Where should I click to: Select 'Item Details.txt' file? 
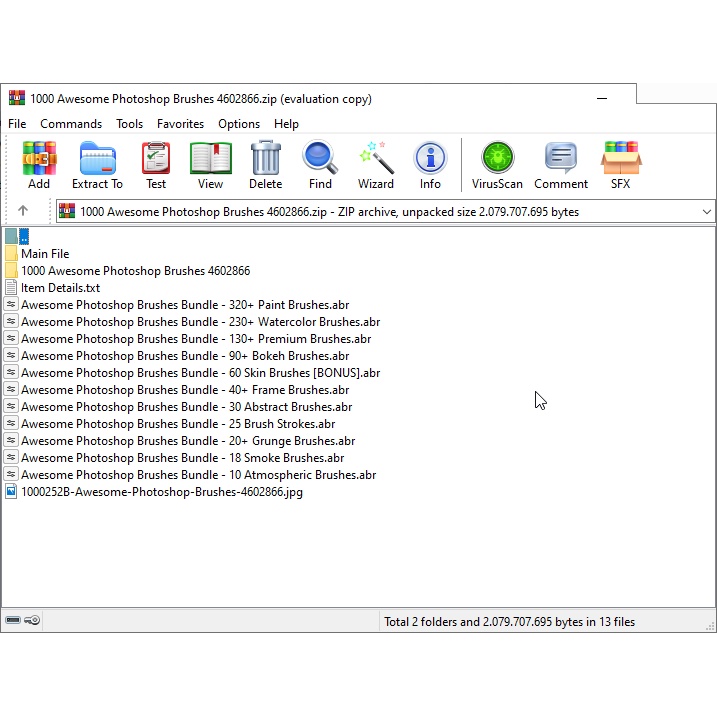(60, 288)
